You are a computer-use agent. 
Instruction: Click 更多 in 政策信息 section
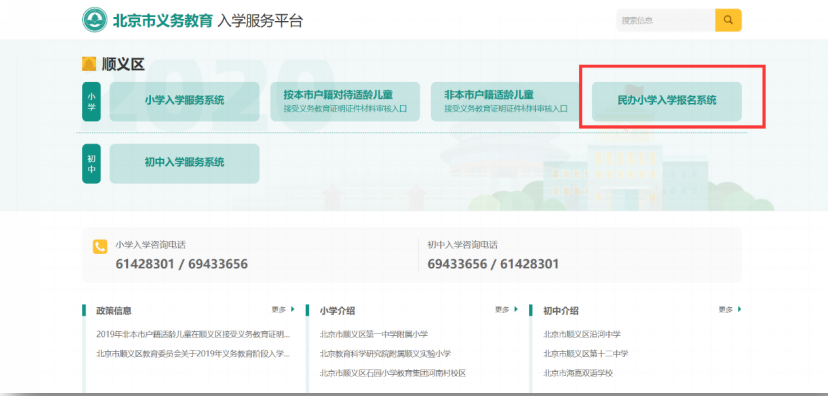(283, 309)
